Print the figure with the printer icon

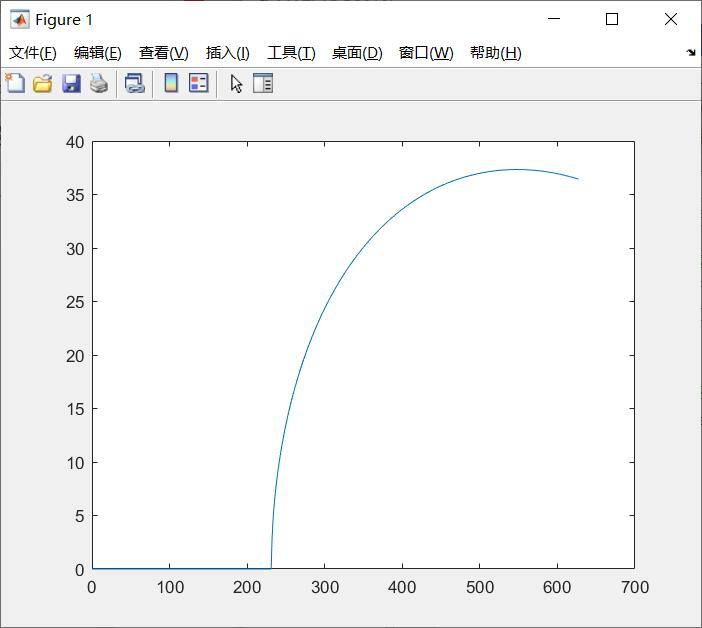[99, 84]
